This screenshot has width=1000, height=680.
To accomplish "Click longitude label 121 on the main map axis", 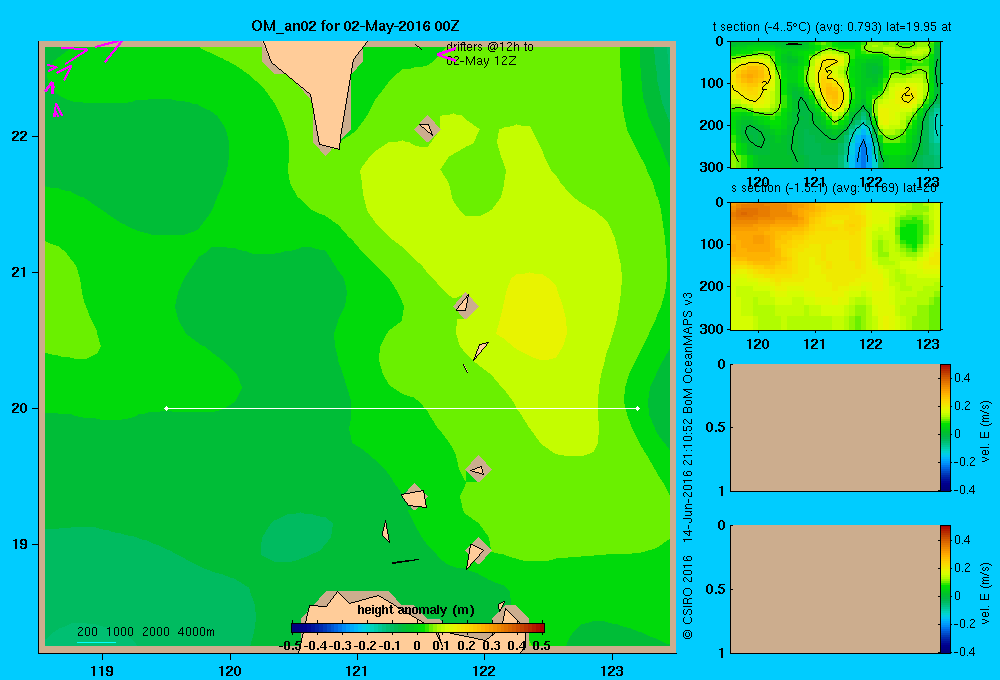I will click(357, 670).
